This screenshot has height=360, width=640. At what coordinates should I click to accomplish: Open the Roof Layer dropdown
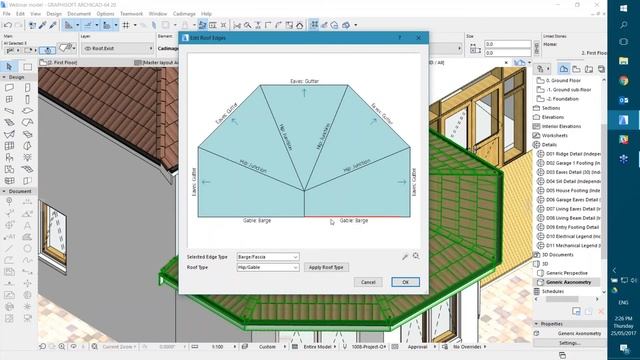[x=117, y=48]
